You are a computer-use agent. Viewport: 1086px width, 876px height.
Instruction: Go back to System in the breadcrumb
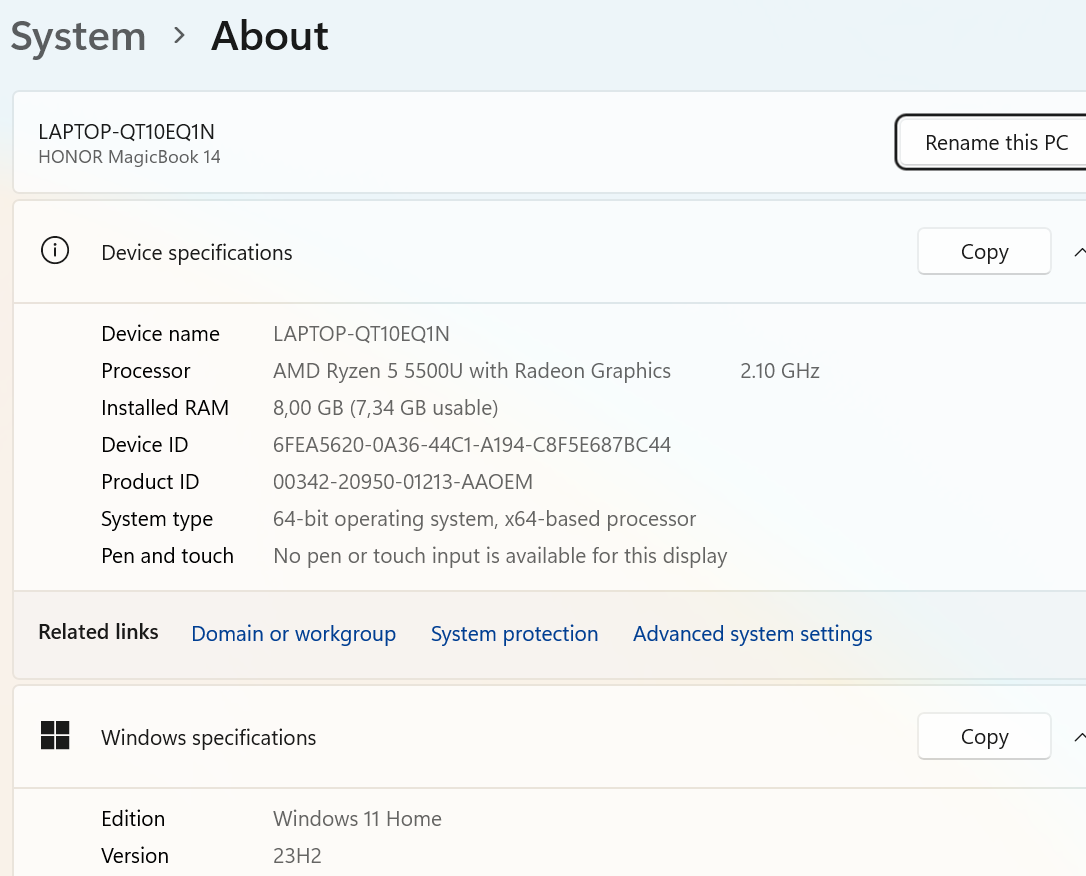tap(78, 36)
